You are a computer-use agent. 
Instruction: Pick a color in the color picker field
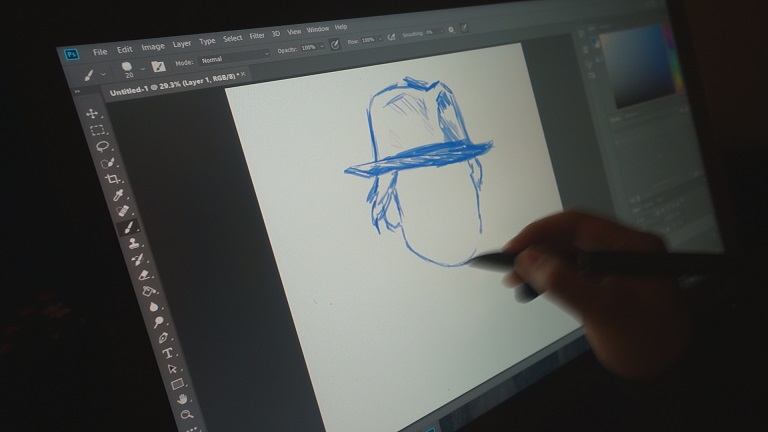[x=637, y=64]
